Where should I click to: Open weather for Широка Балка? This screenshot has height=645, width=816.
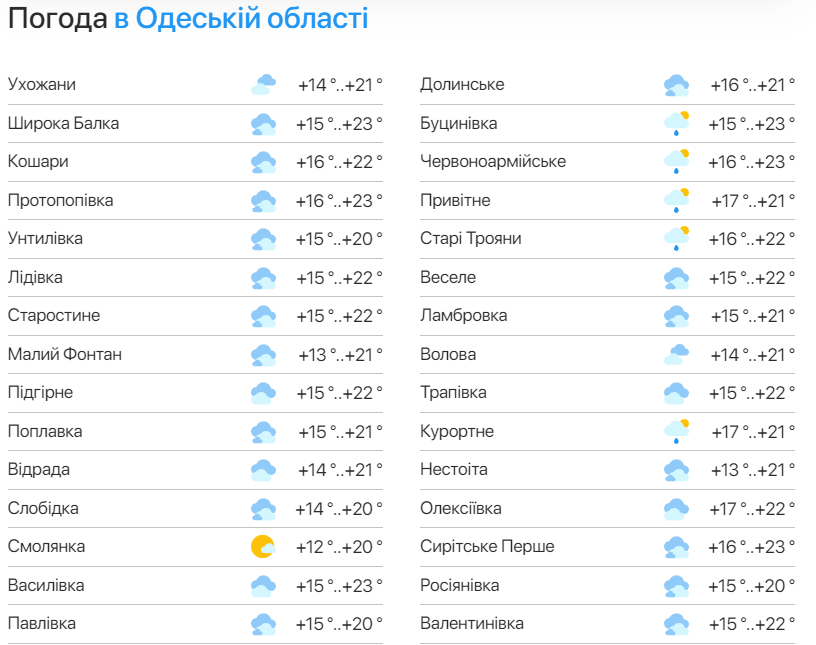pyautogui.click(x=63, y=124)
